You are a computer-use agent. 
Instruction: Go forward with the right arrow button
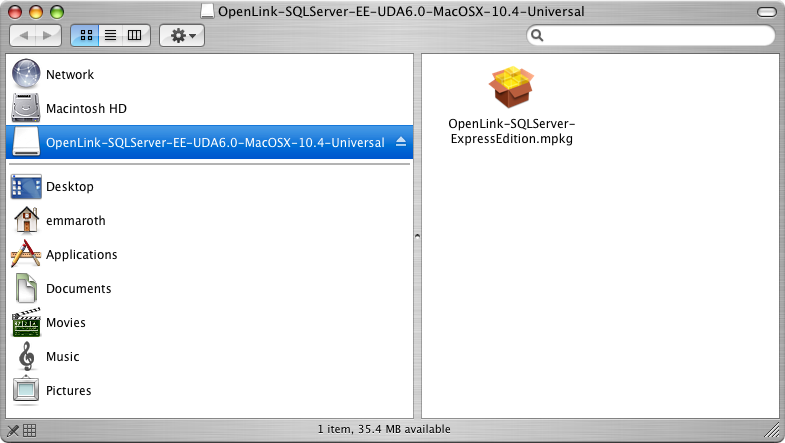pos(48,35)
